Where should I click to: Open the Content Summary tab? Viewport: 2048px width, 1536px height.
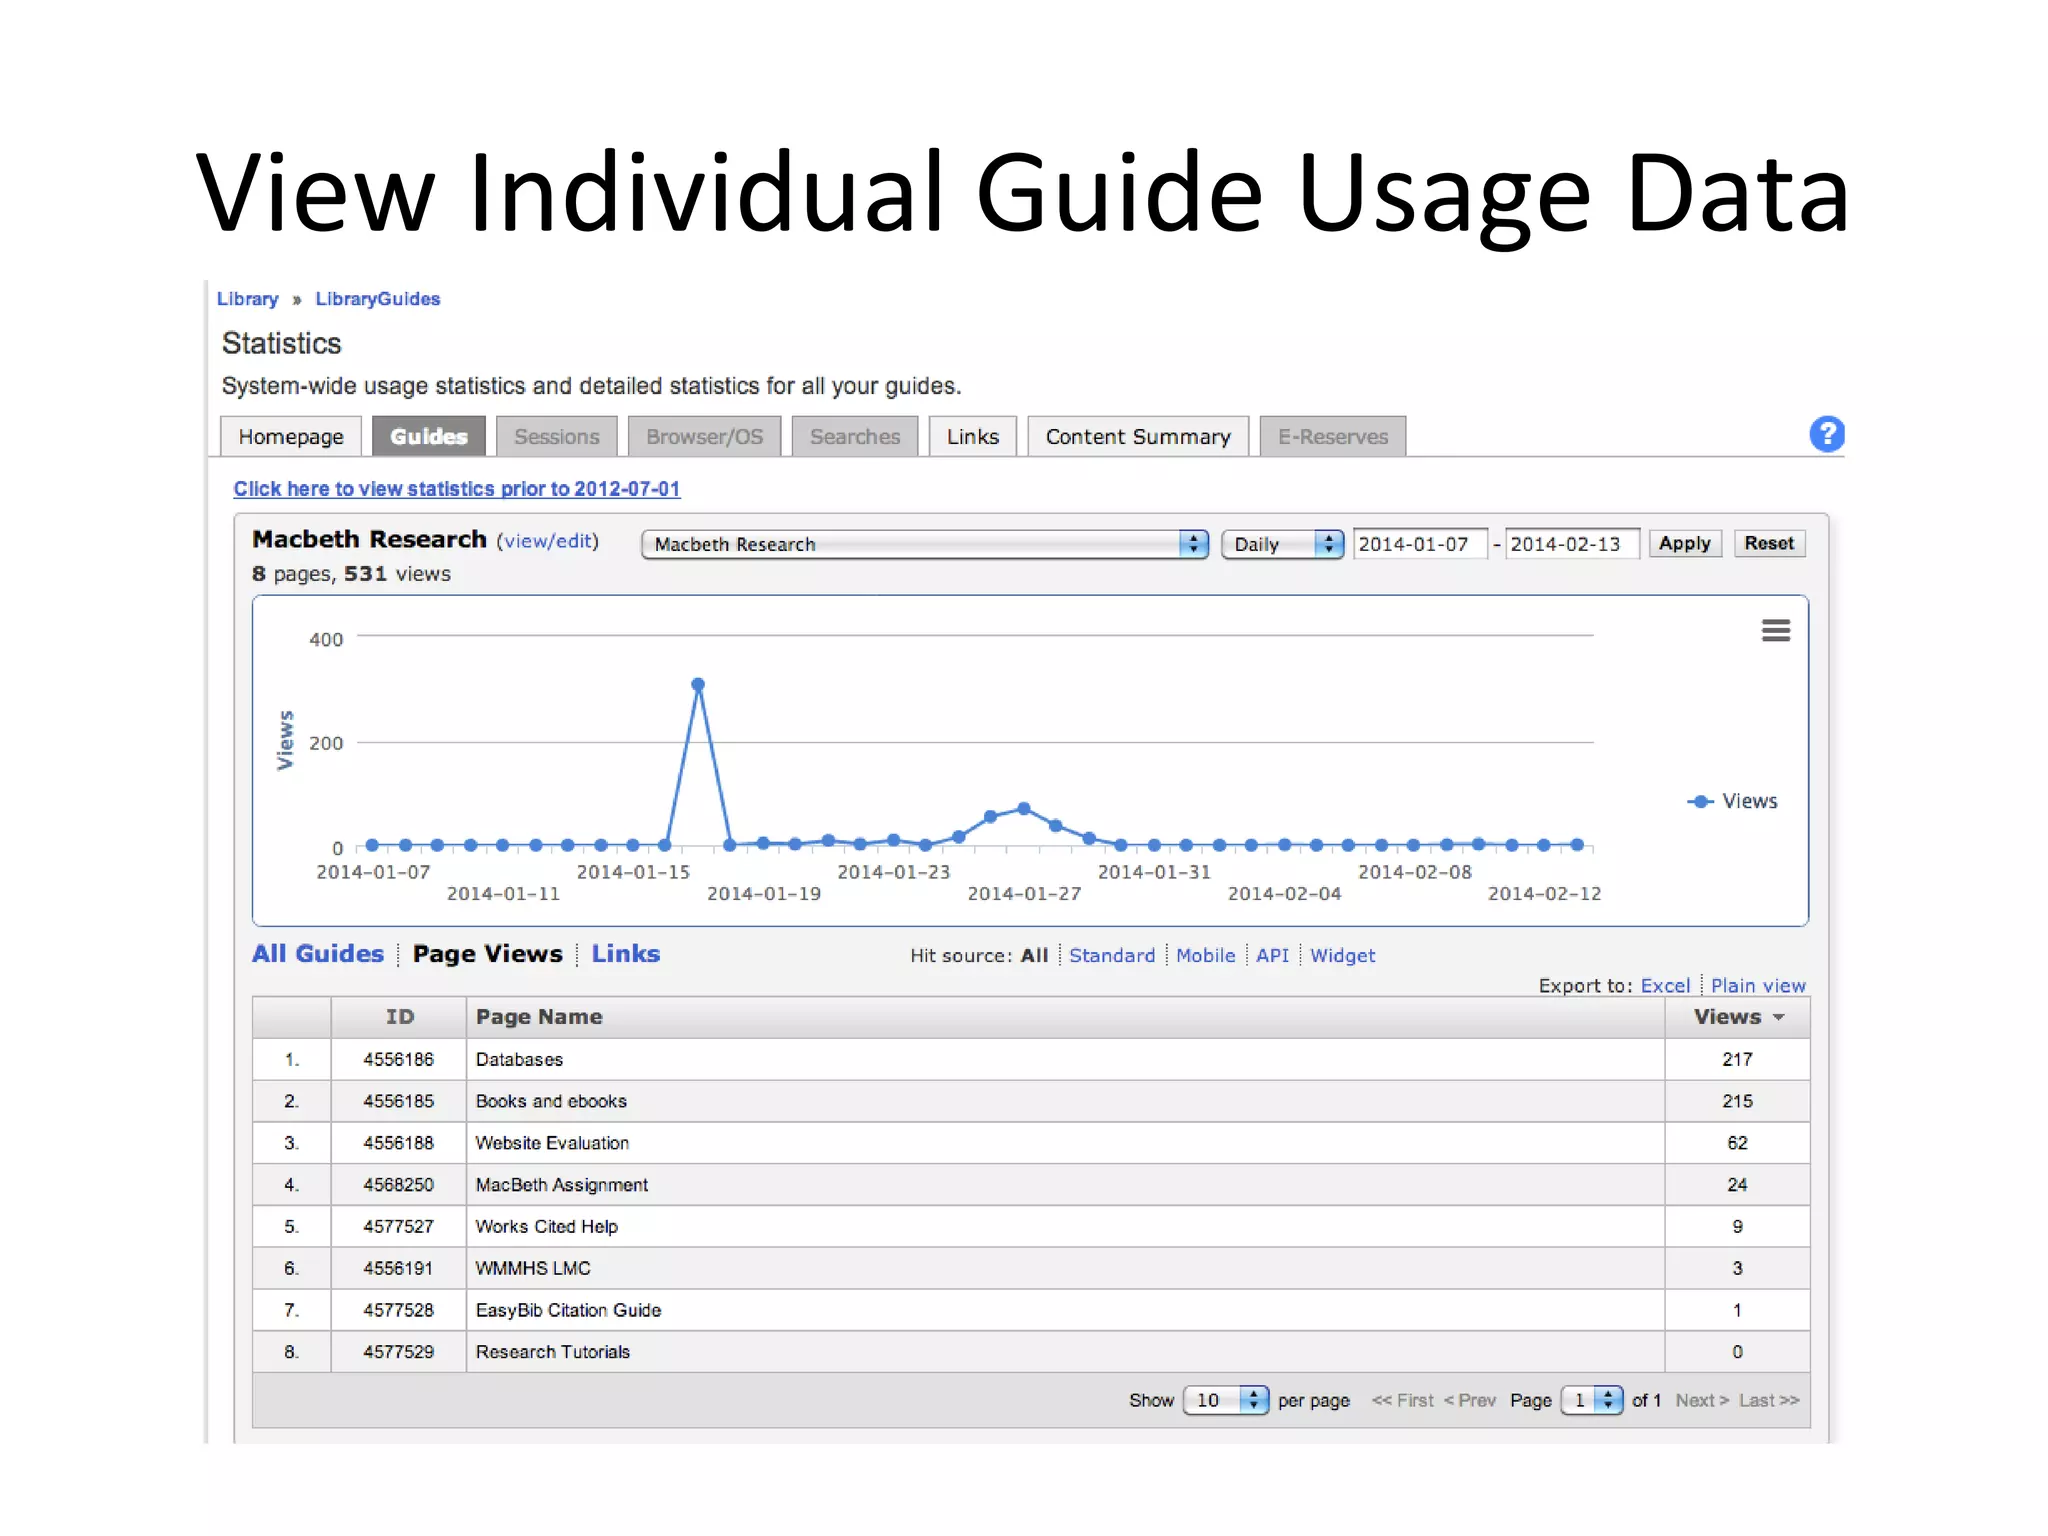tap(1137, 437)
